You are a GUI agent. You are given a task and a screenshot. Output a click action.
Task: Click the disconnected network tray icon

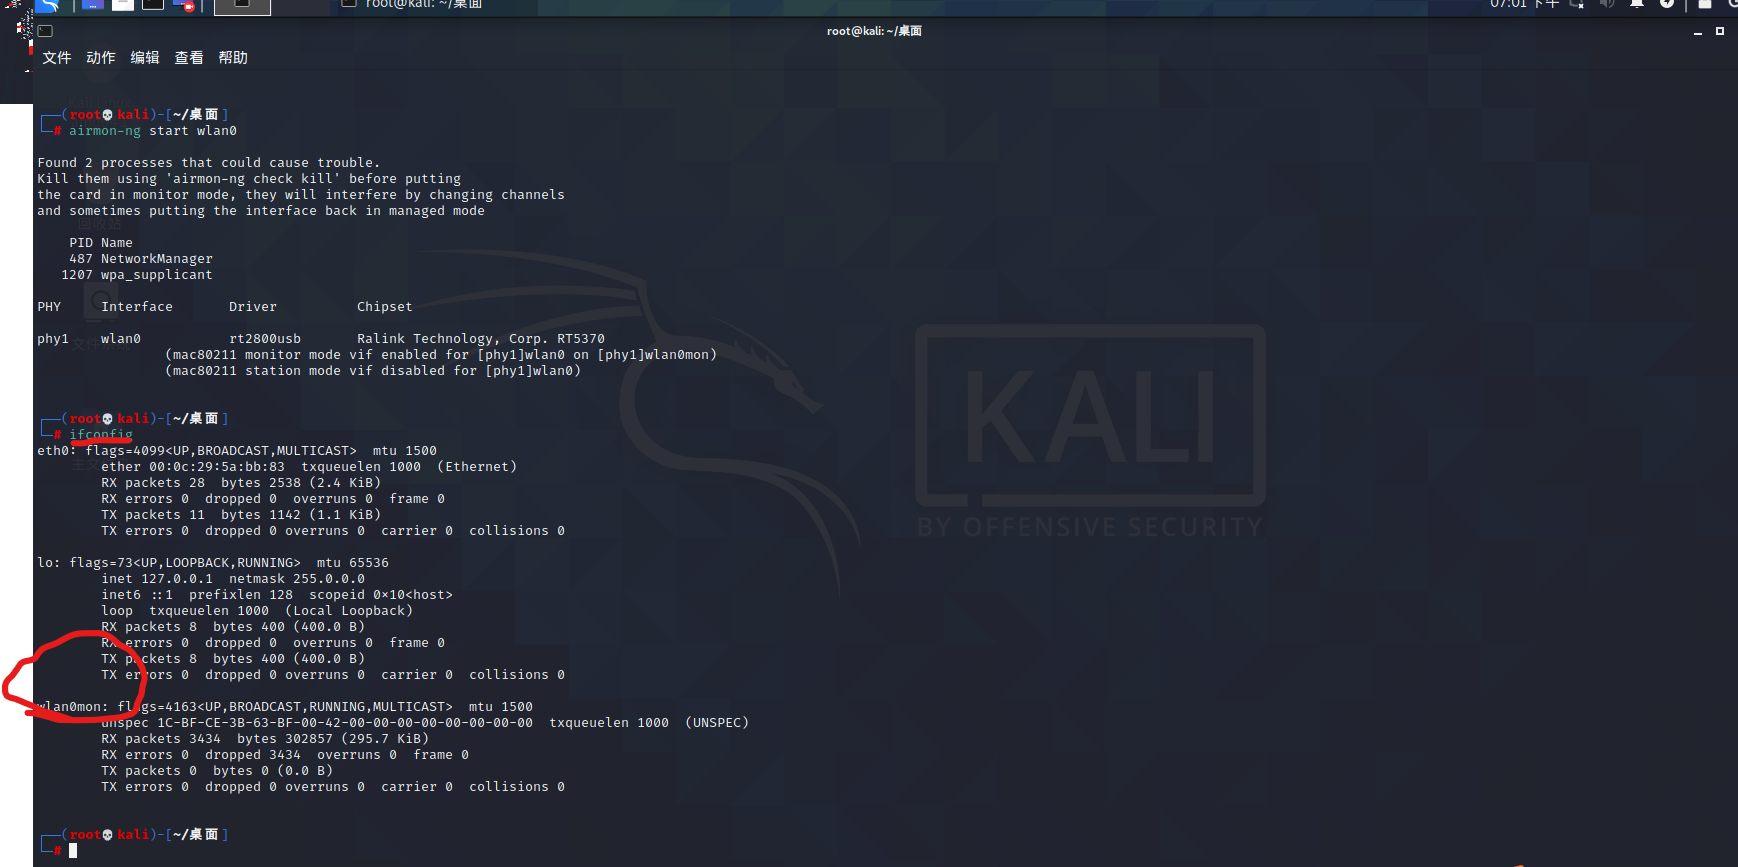tap(1577, 4)
